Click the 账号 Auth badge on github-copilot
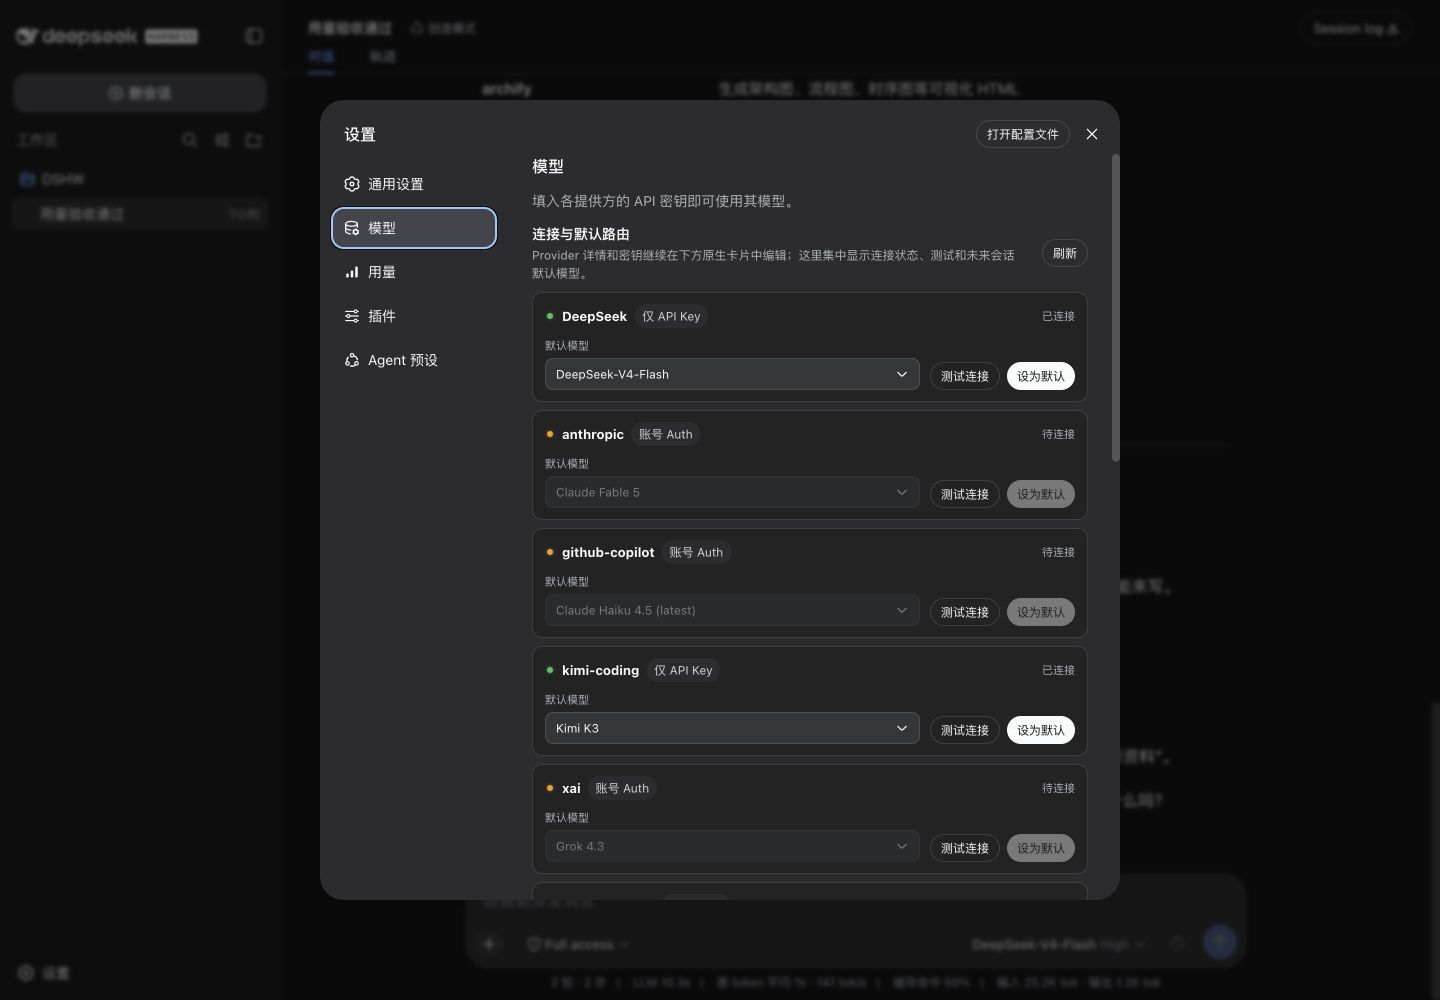 pyautogui.click(x=696, y=552)
